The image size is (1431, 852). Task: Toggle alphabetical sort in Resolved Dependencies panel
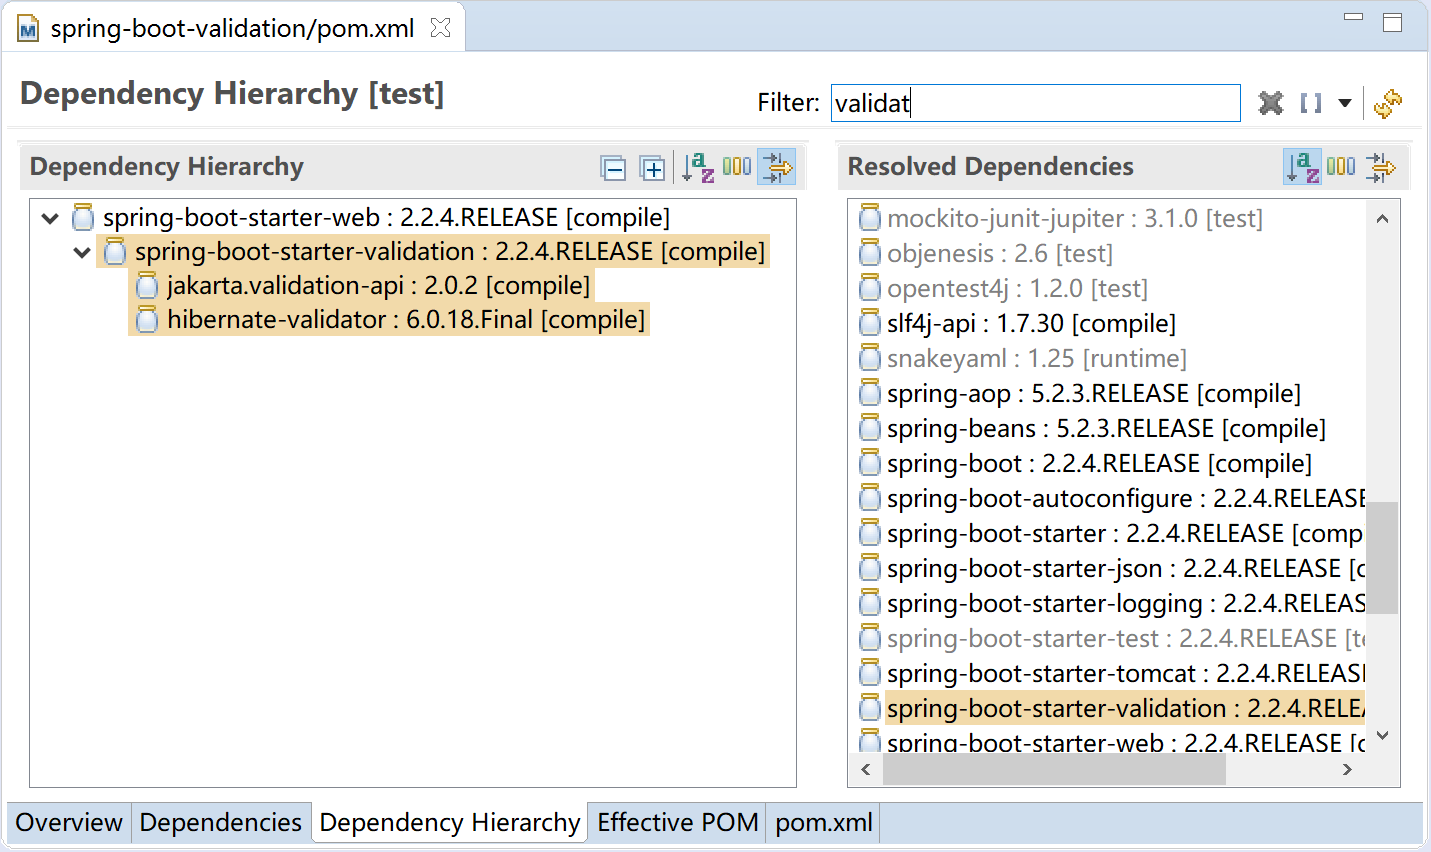(1302, 167)
